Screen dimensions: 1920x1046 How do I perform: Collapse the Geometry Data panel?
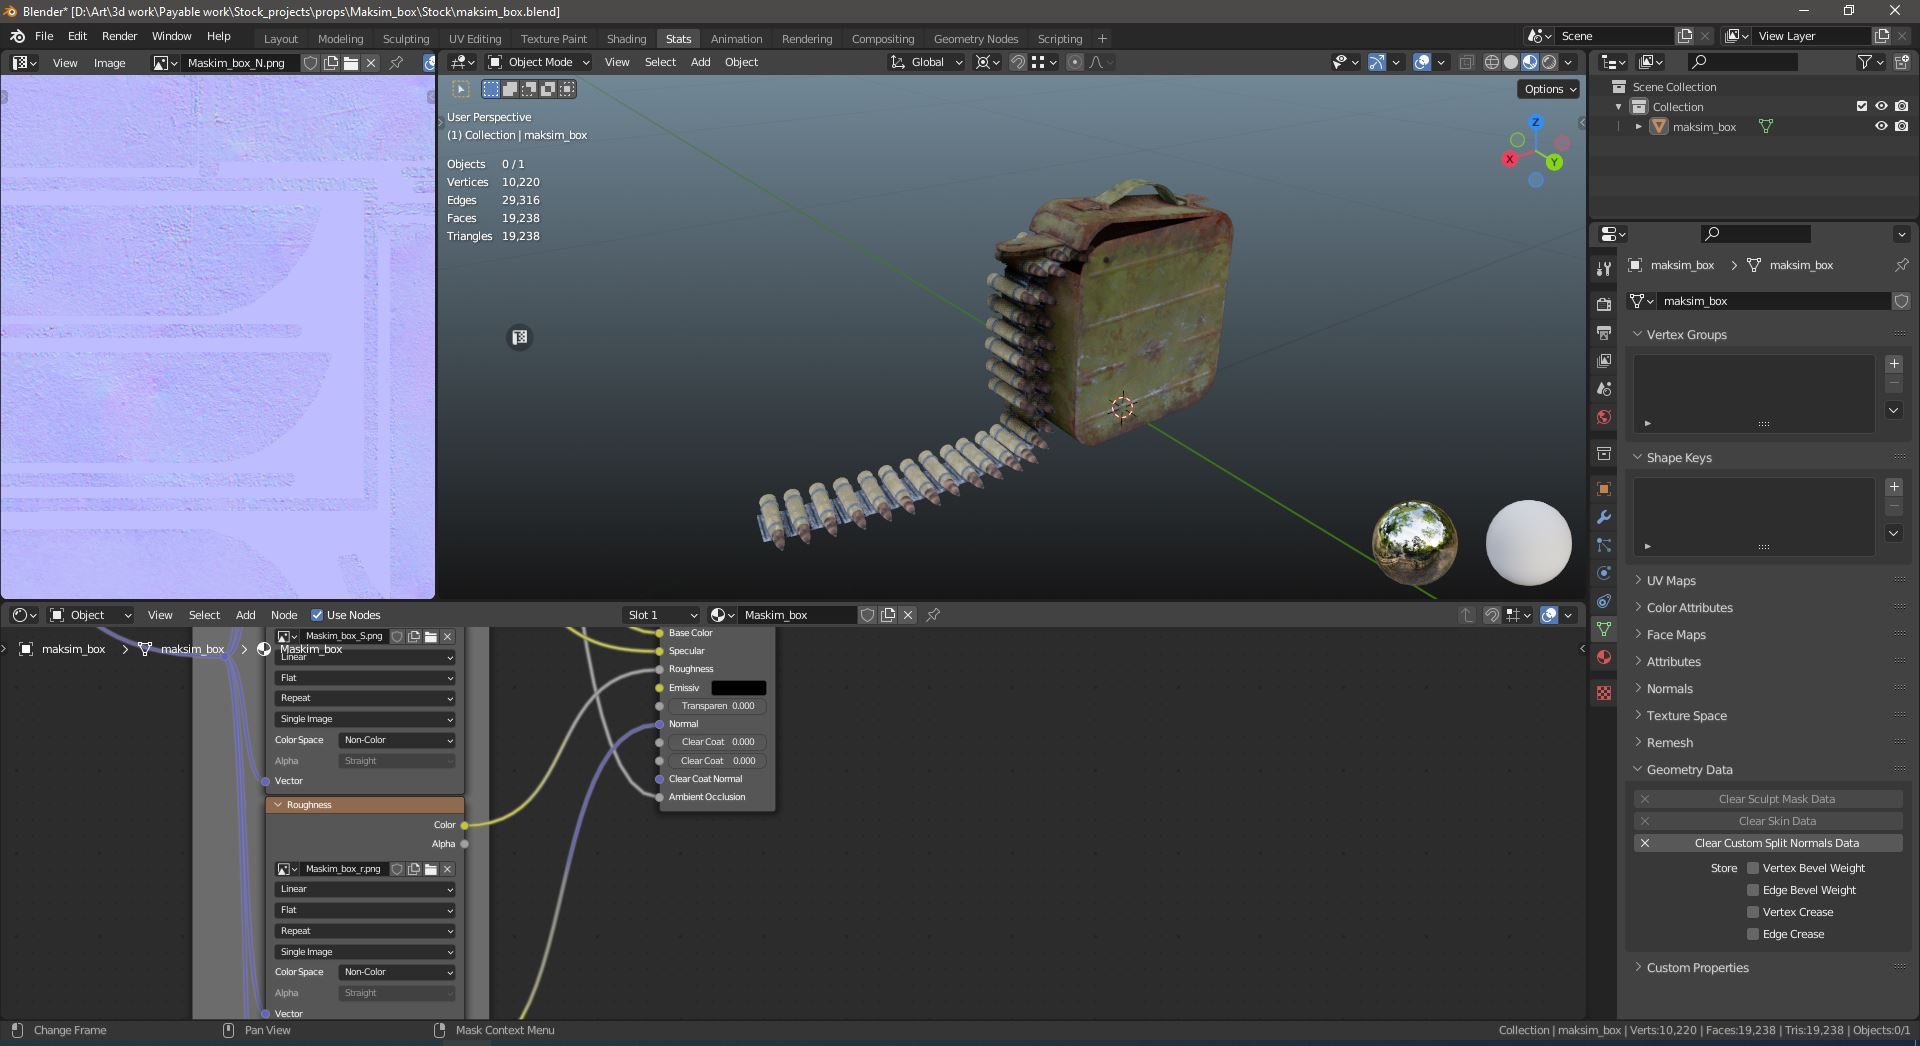1690,770
